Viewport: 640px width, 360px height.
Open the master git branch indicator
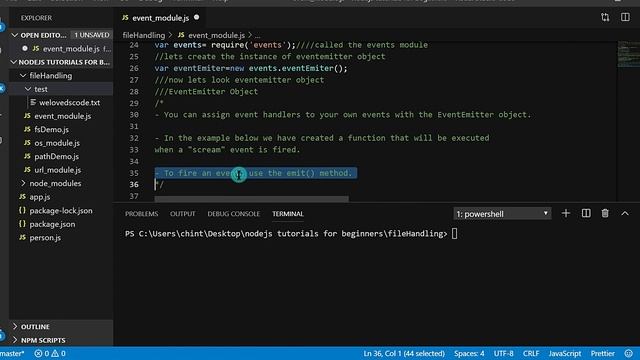point(12,353)
